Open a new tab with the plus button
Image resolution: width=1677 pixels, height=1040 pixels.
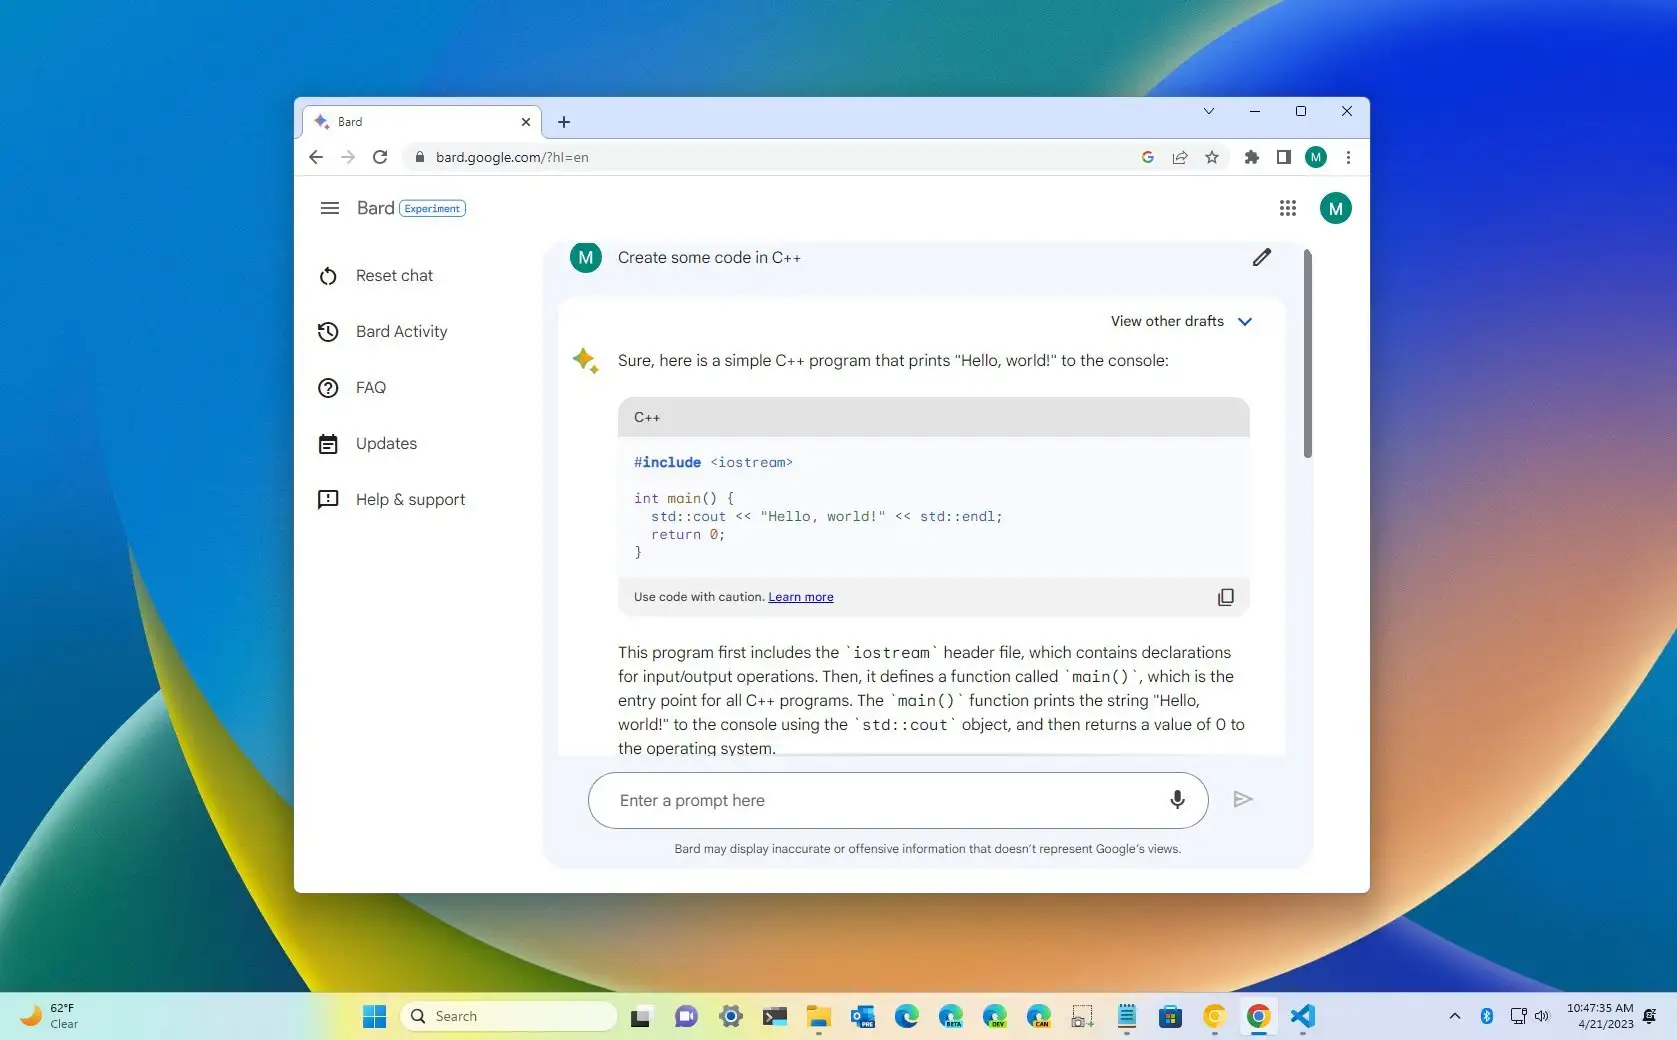click(563, 121)
